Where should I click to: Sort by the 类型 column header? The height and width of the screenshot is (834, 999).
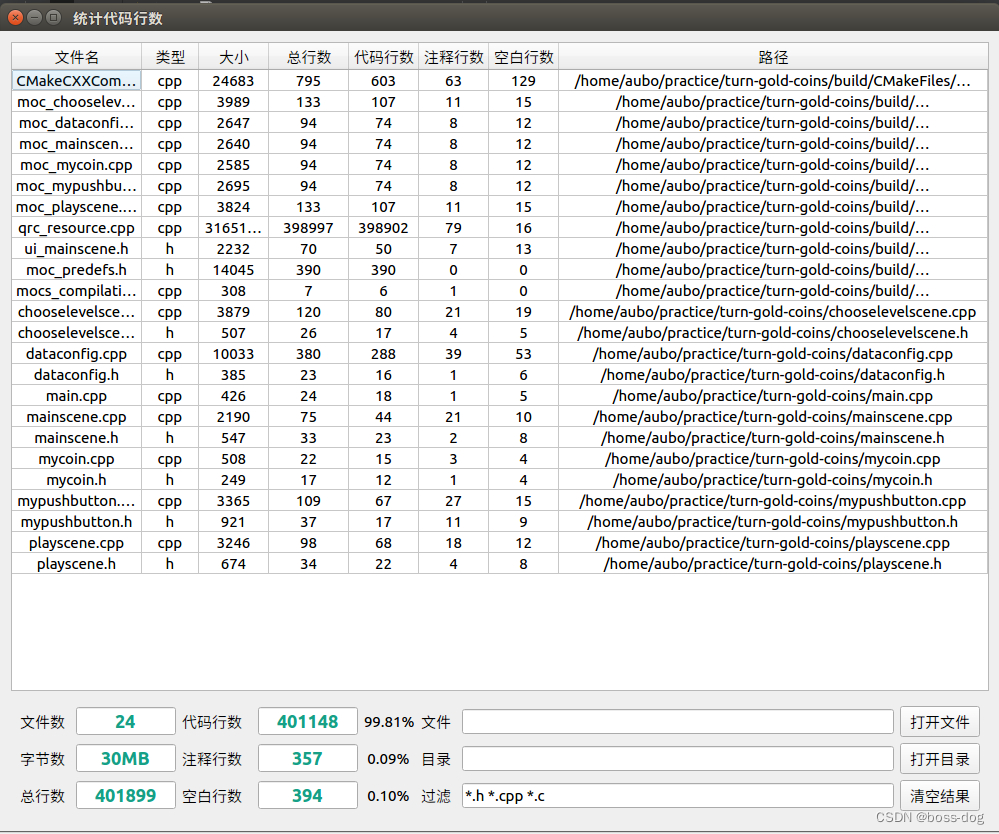tap(170, 57)
